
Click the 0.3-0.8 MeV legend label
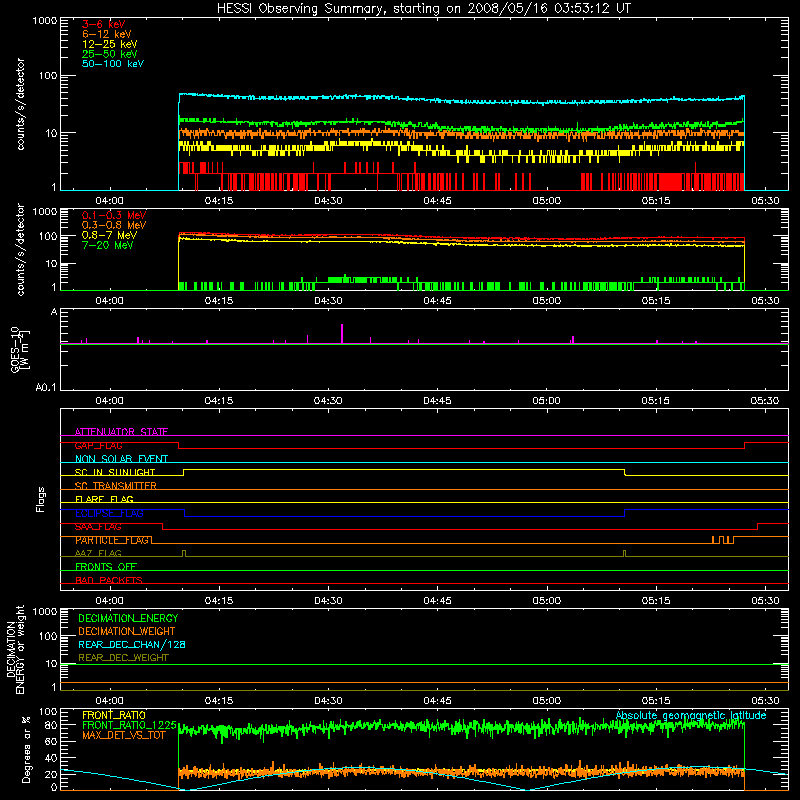(114, 225)
